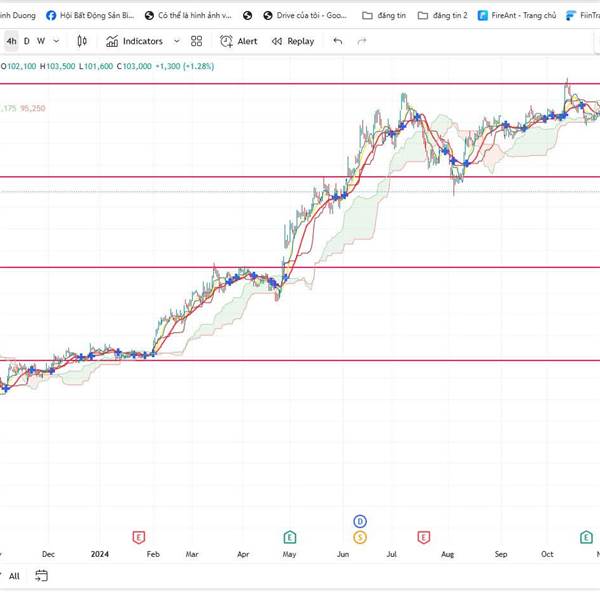Viewport: 600px width, 600px height.
Task: Select the lowest pink horizontal line near Dec
Action: click(x=300, y=360)
